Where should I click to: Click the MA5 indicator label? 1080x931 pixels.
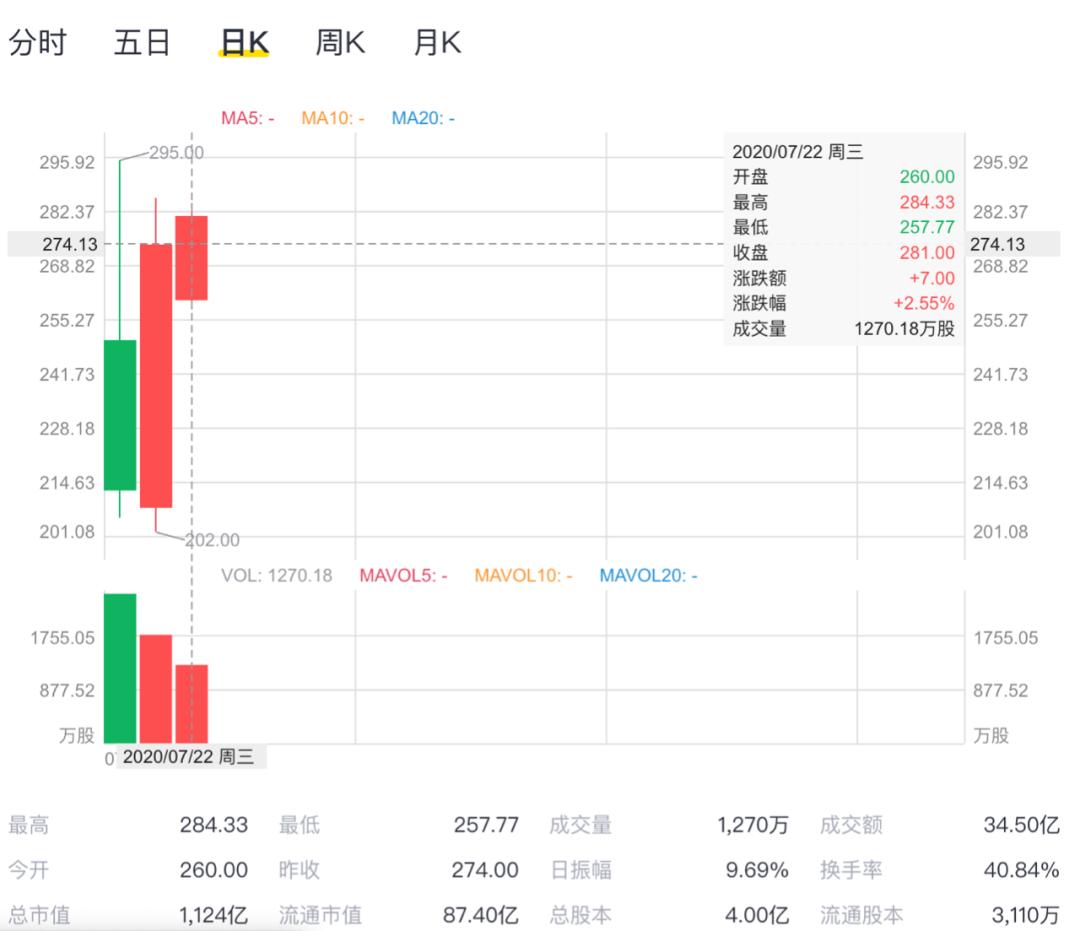(x=247, y=118)
